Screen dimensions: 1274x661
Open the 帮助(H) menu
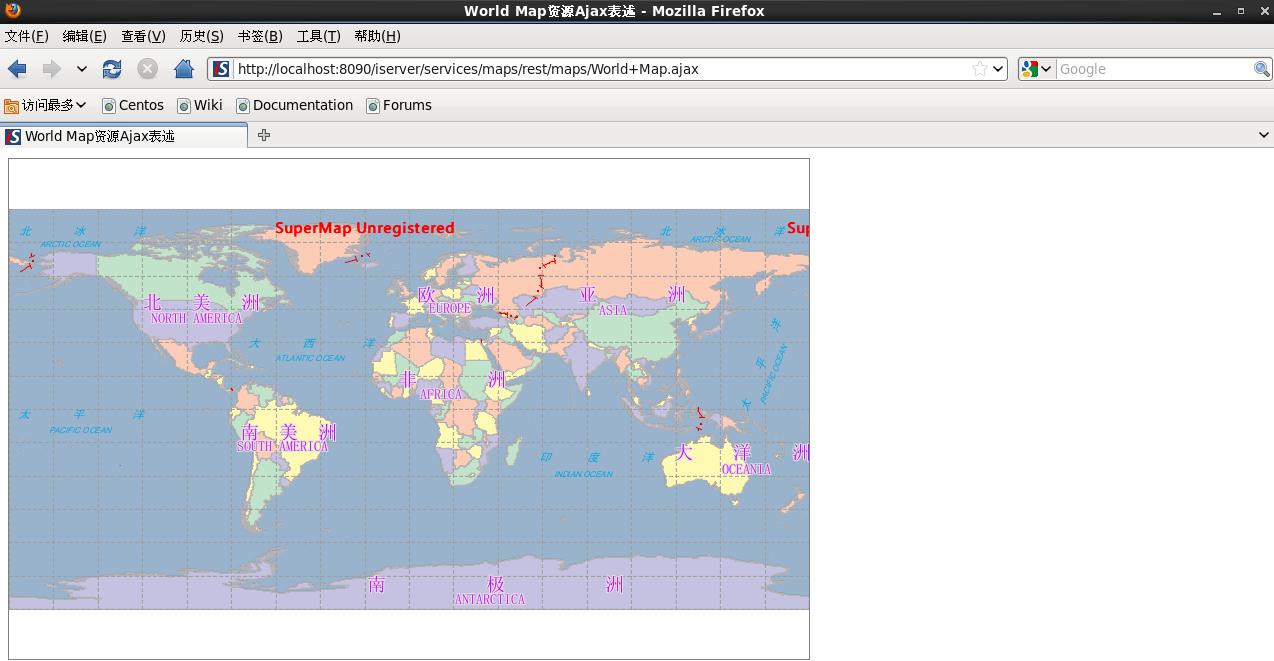click(377, 36)
